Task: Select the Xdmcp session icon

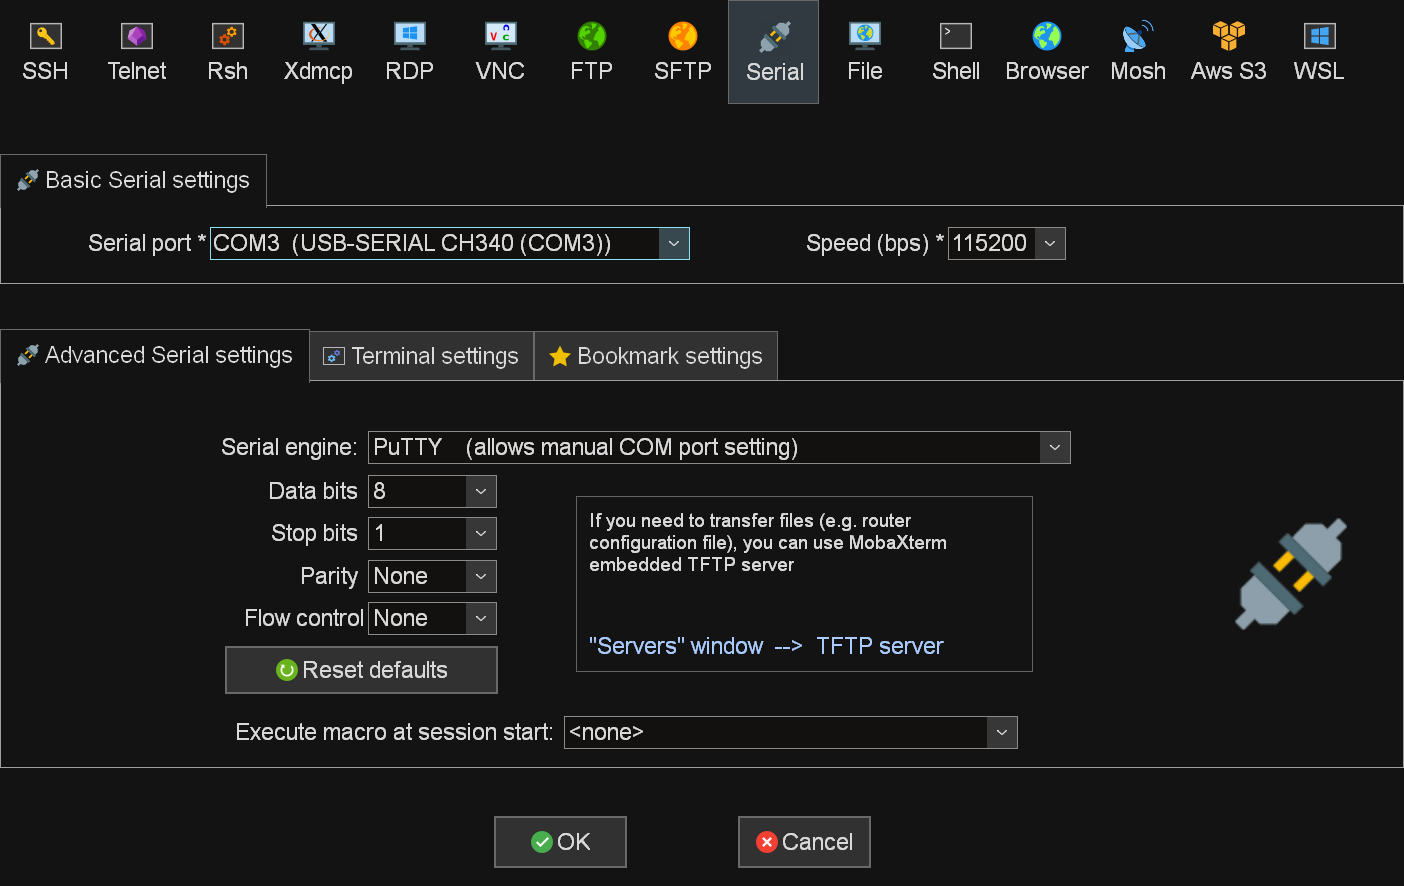Action: click(318, 52)
